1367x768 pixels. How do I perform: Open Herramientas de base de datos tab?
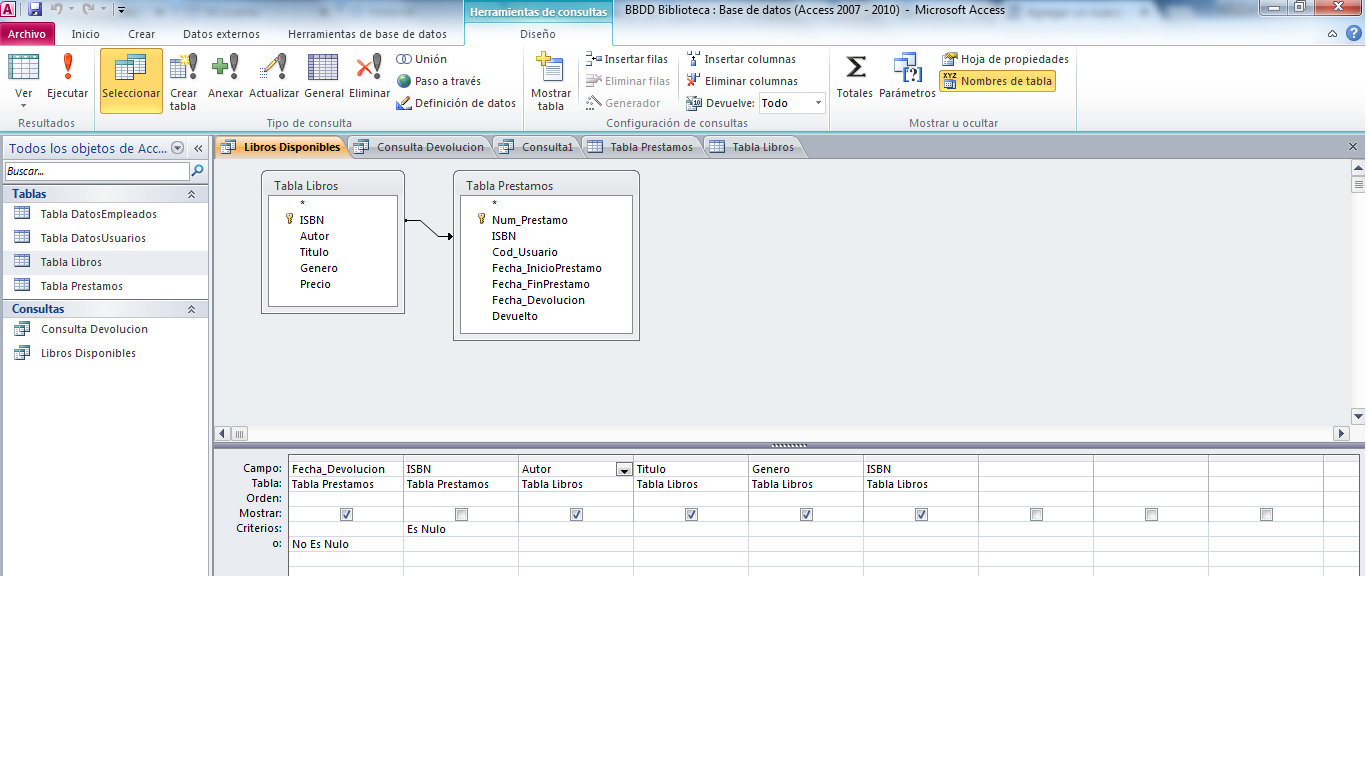point(367,33)
